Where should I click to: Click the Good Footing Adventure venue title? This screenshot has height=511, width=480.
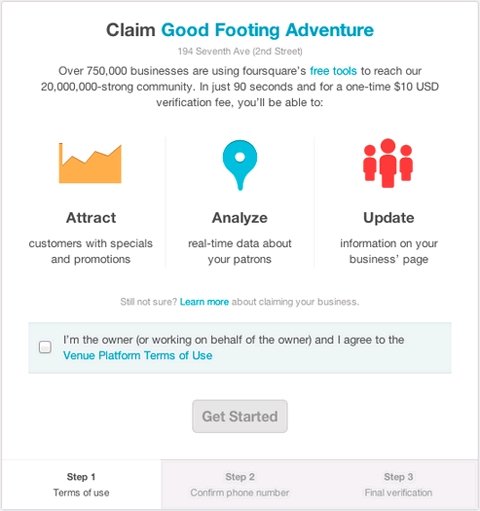(x=267, y=30)
